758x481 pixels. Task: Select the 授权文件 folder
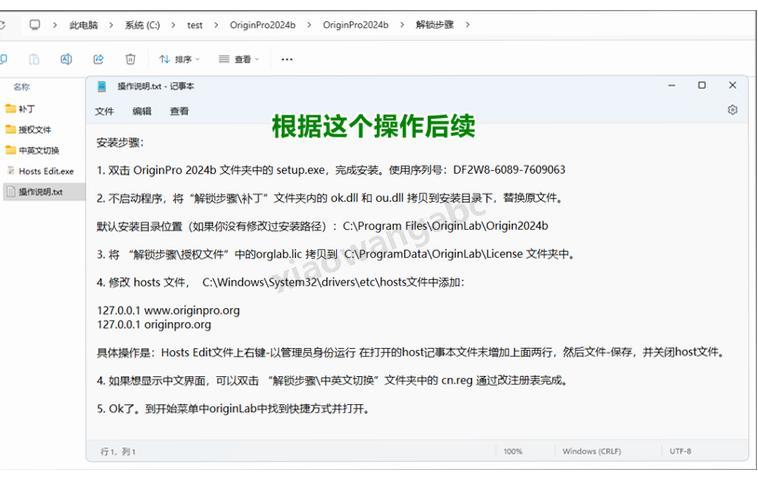[x=34, y=129]
